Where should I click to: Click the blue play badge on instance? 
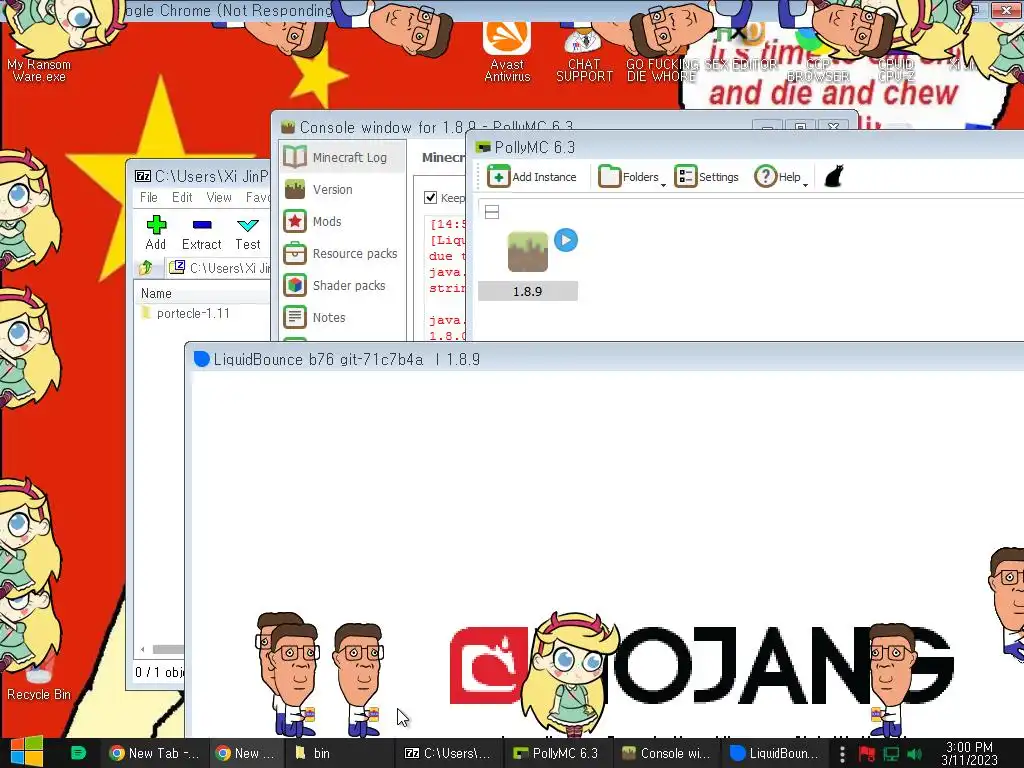tap(566, 240)
